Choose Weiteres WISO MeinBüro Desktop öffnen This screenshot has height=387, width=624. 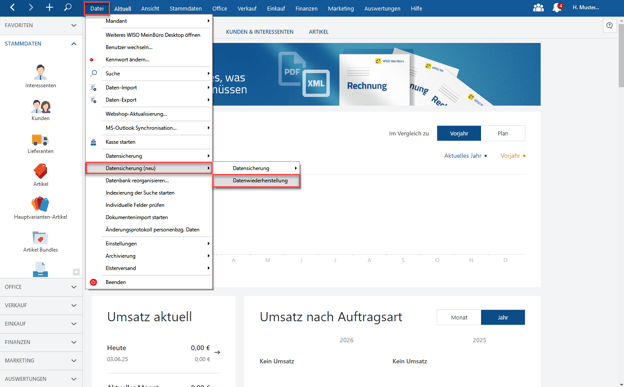click(x=149, y=35)
